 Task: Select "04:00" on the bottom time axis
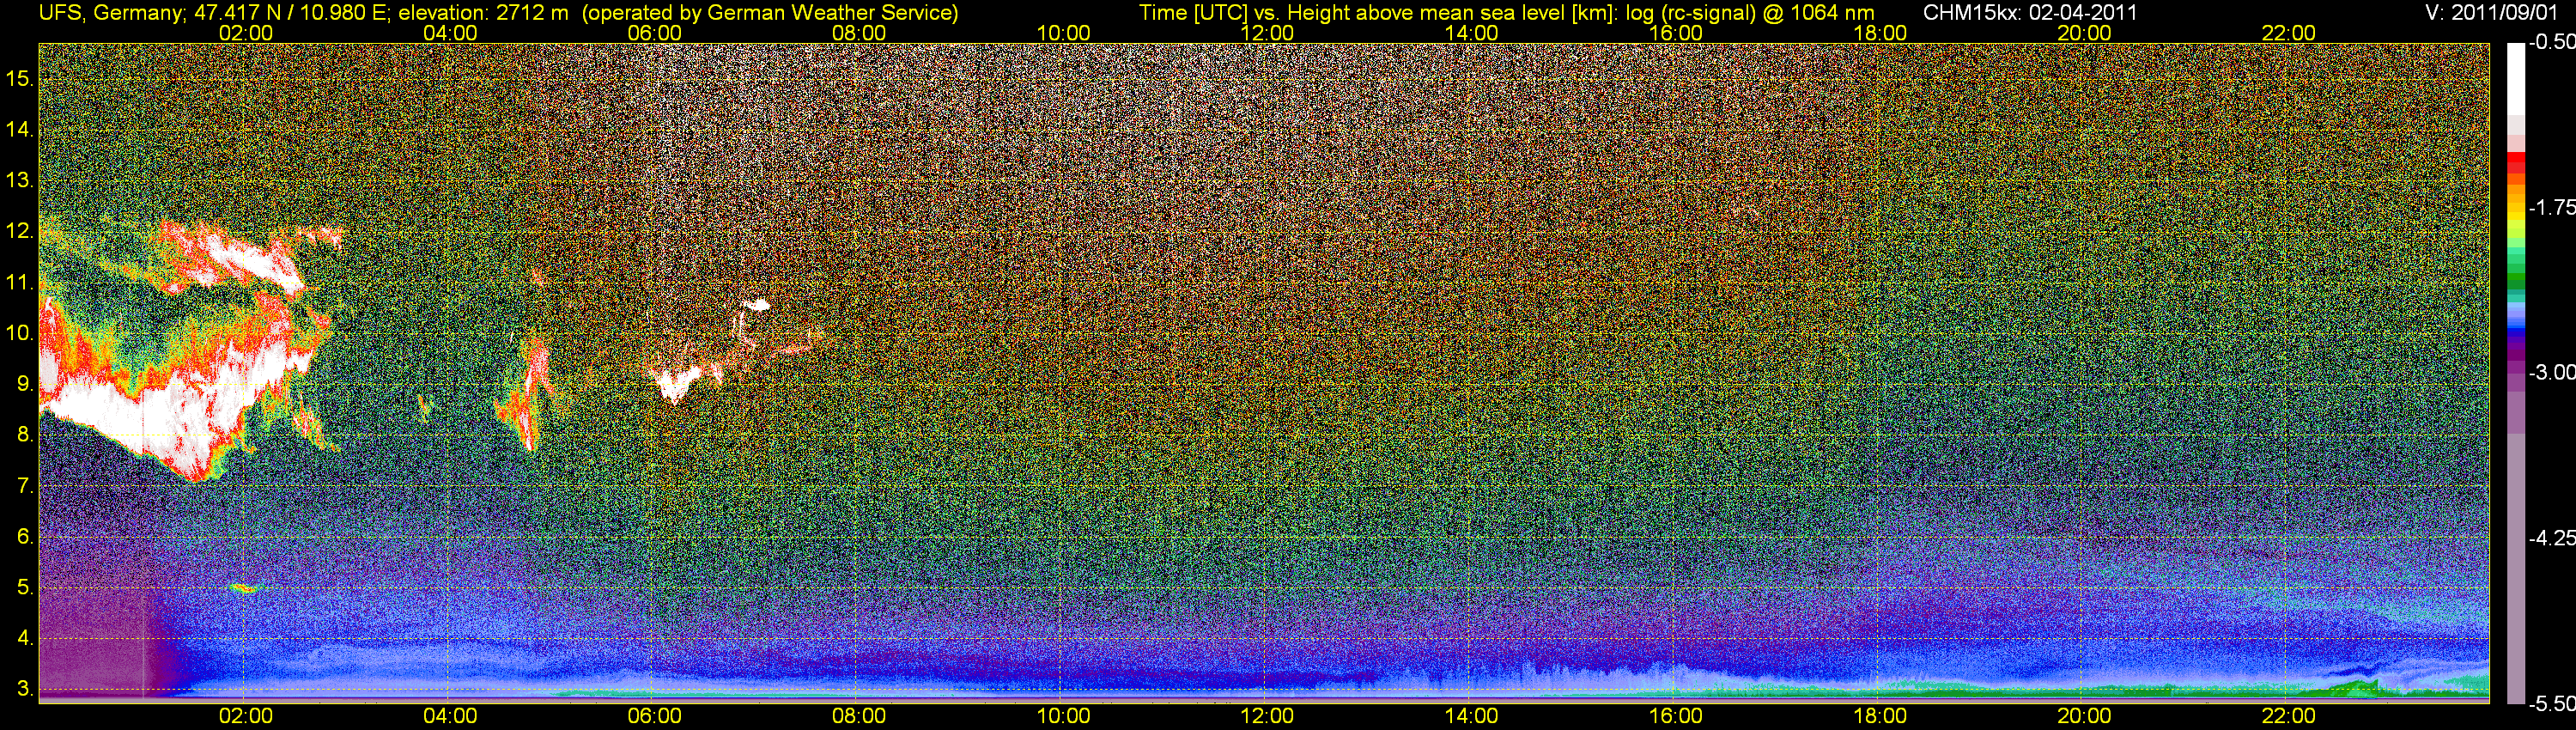pos(450,717)
